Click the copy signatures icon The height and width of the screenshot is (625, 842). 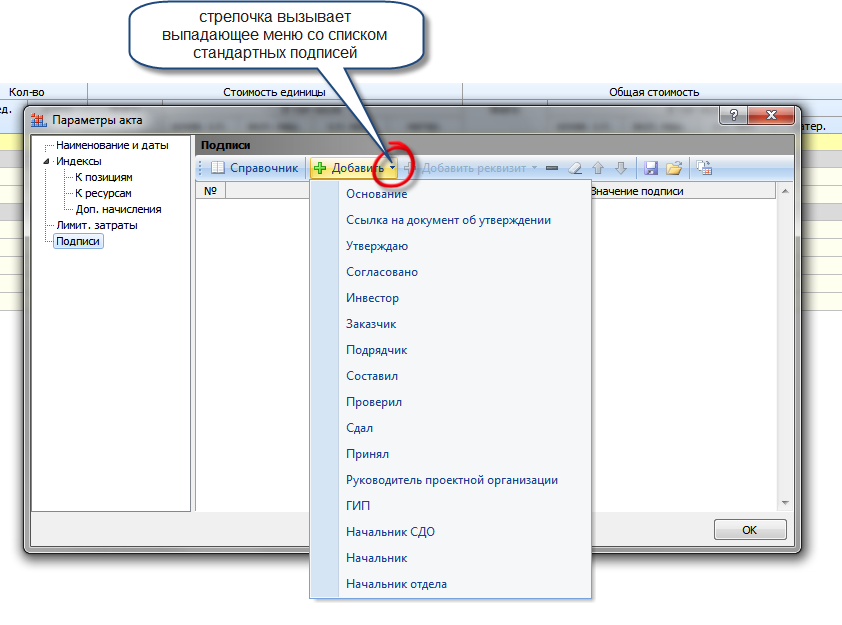pos(704,168)
